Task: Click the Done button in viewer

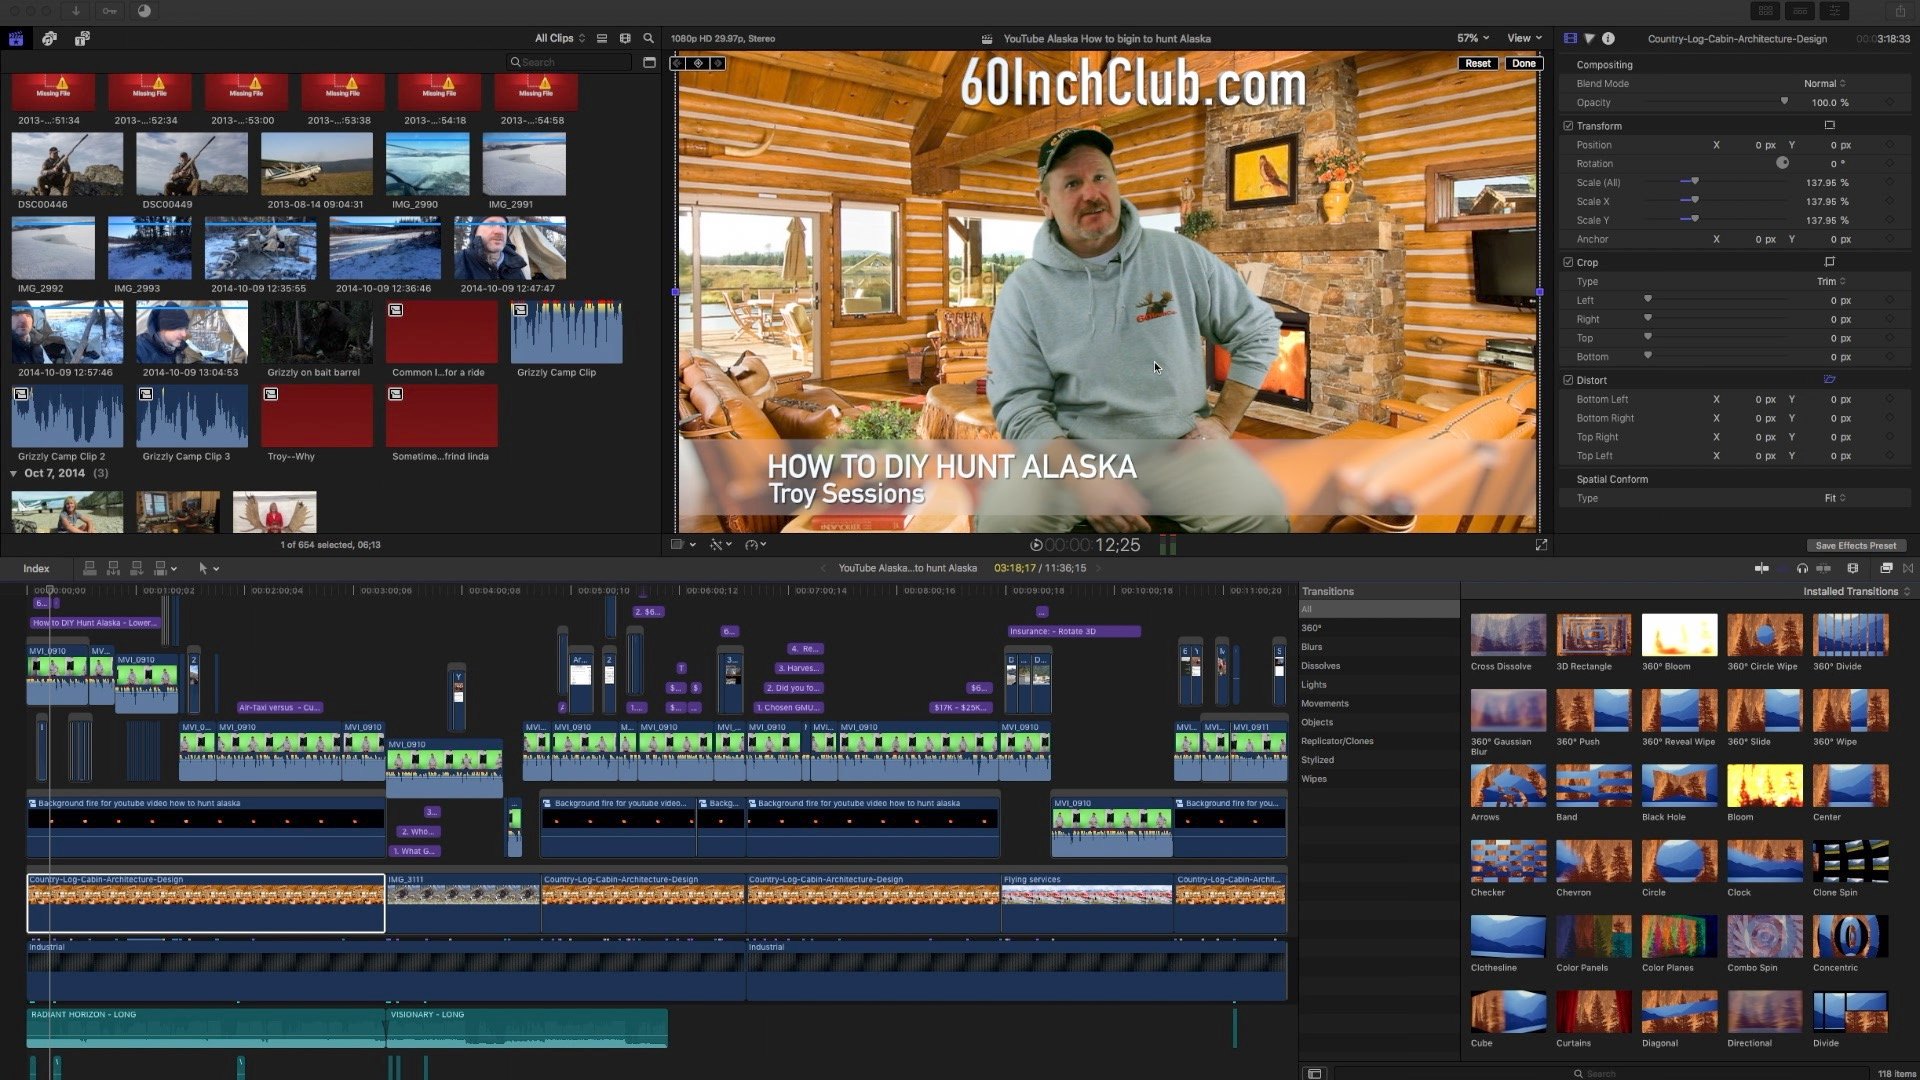Action: [1523, 63]
